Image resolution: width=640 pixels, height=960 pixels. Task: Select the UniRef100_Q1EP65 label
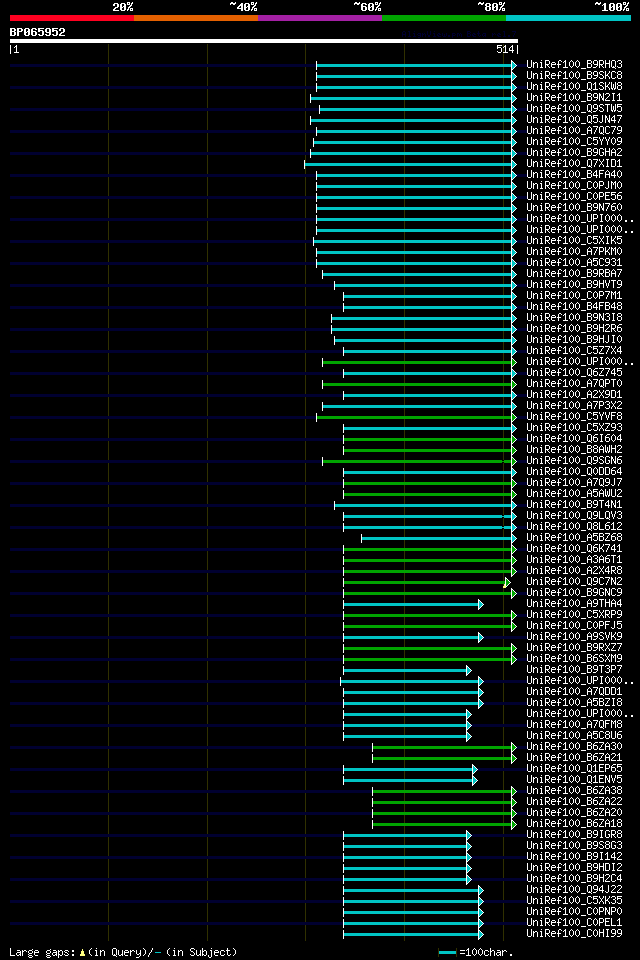(574, 769)
